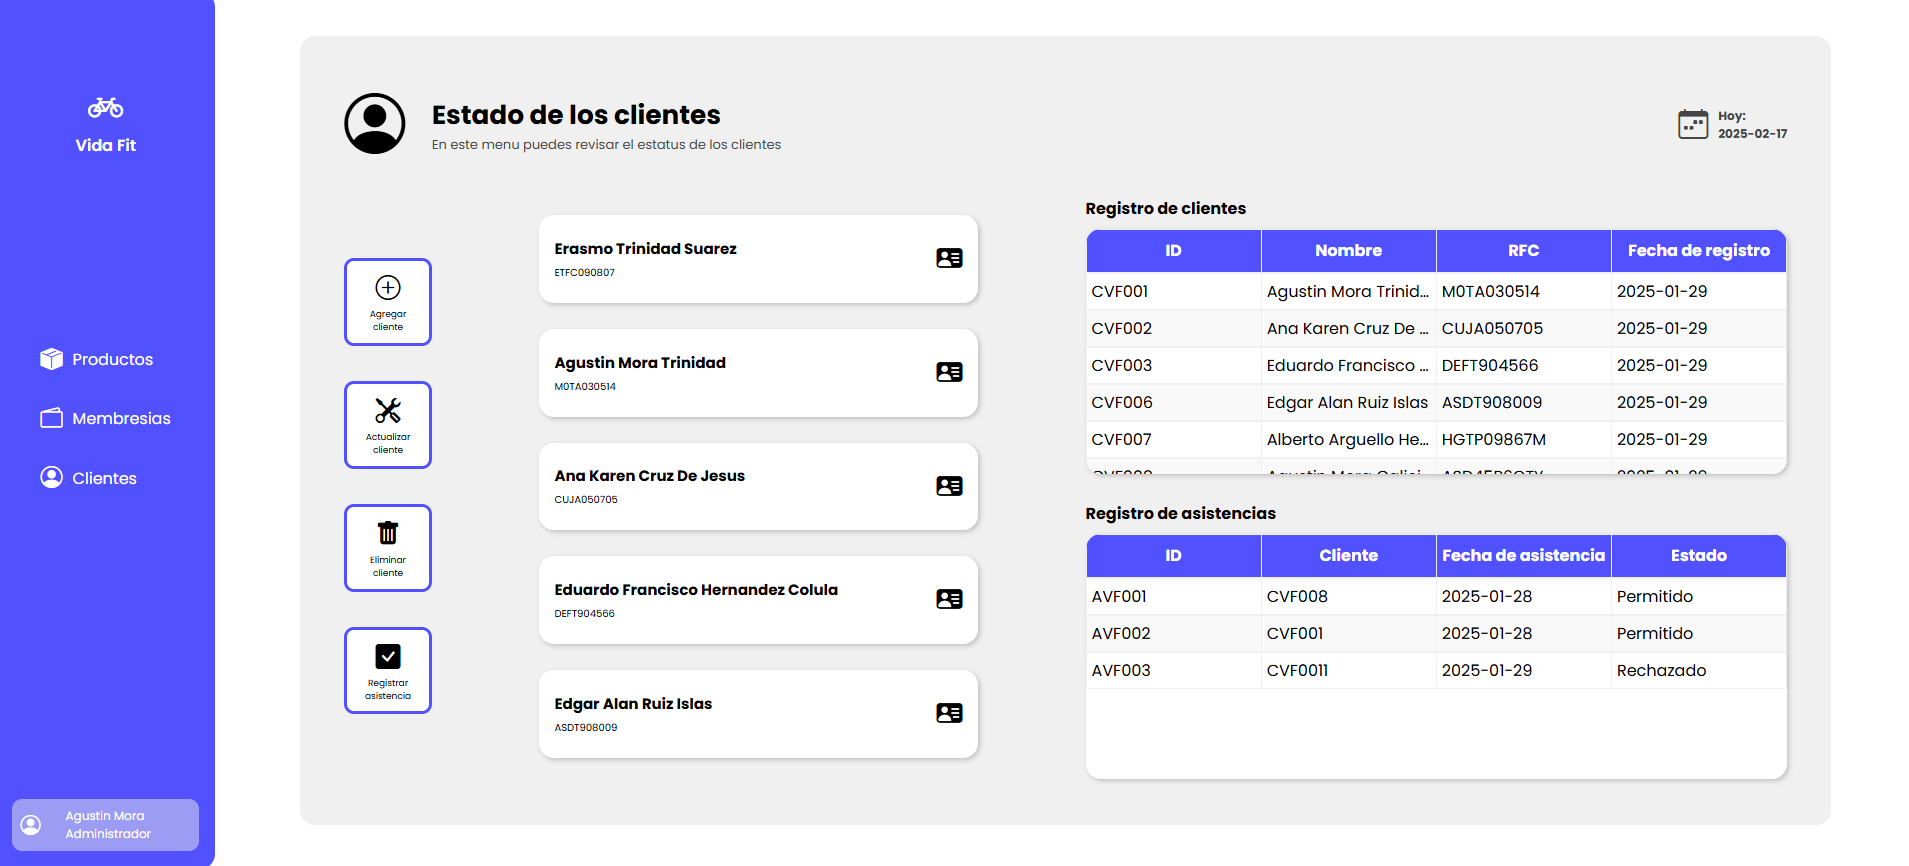
Task: Click the checkmark icon for Registrar asistencia
Action: tap(388, 656)
